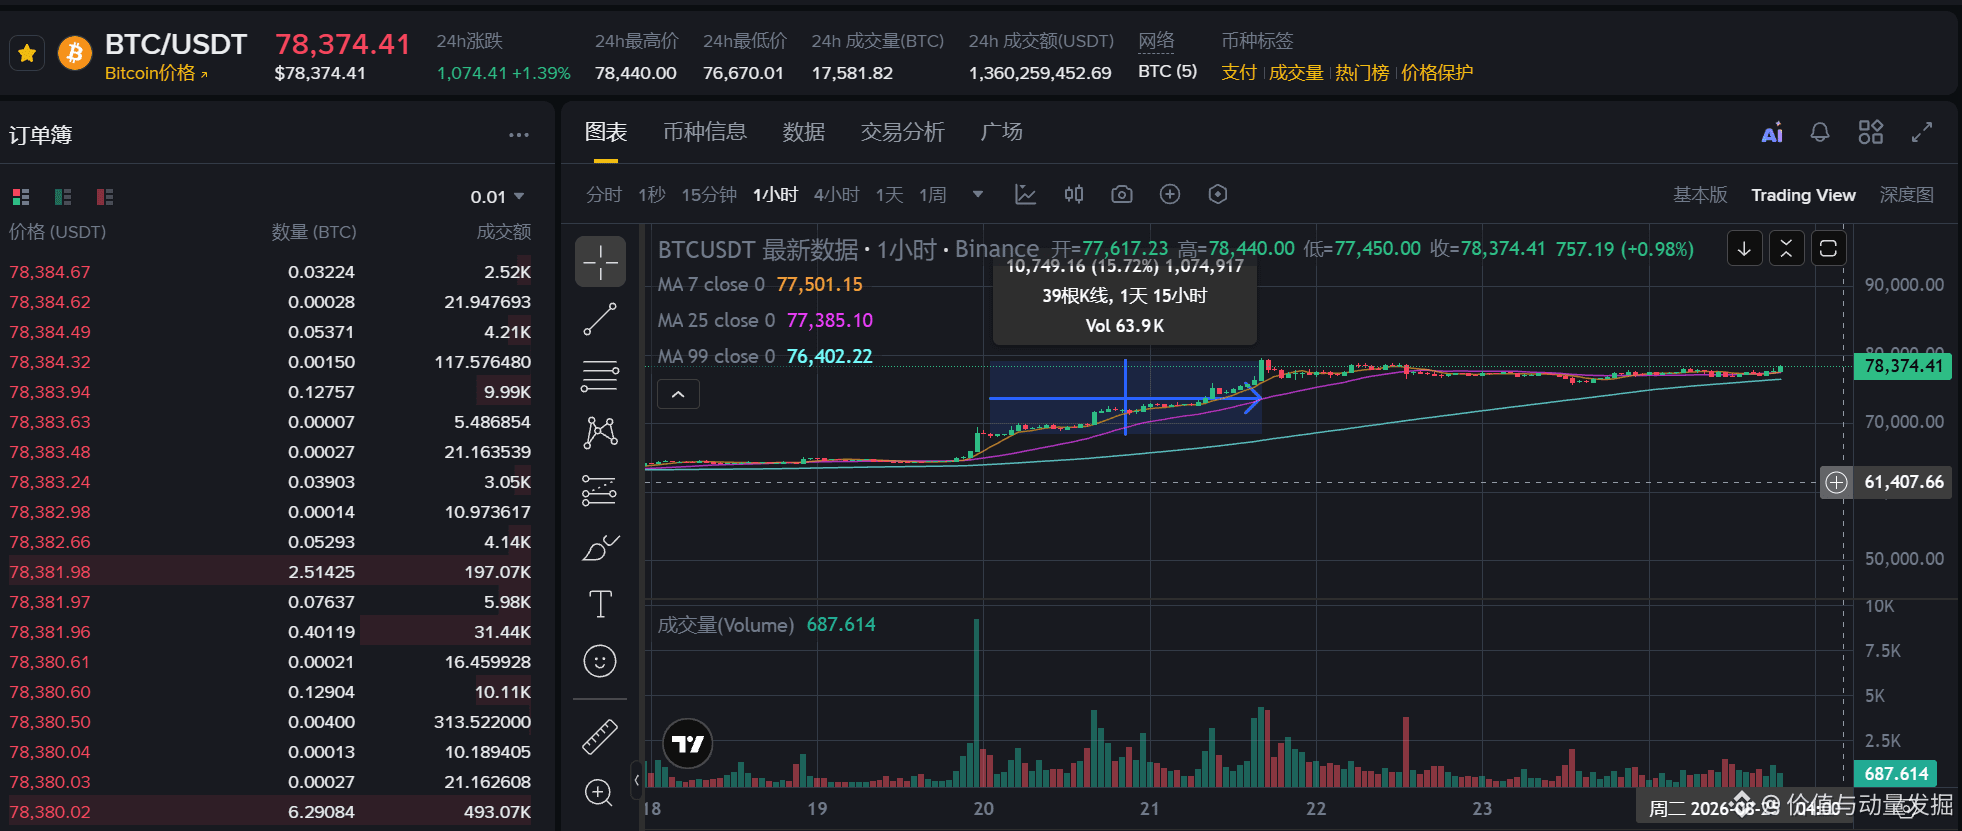Show asks-only order book view
Image resolution: width=1962 pixels, height=831 pixels.
coord(105,197)
